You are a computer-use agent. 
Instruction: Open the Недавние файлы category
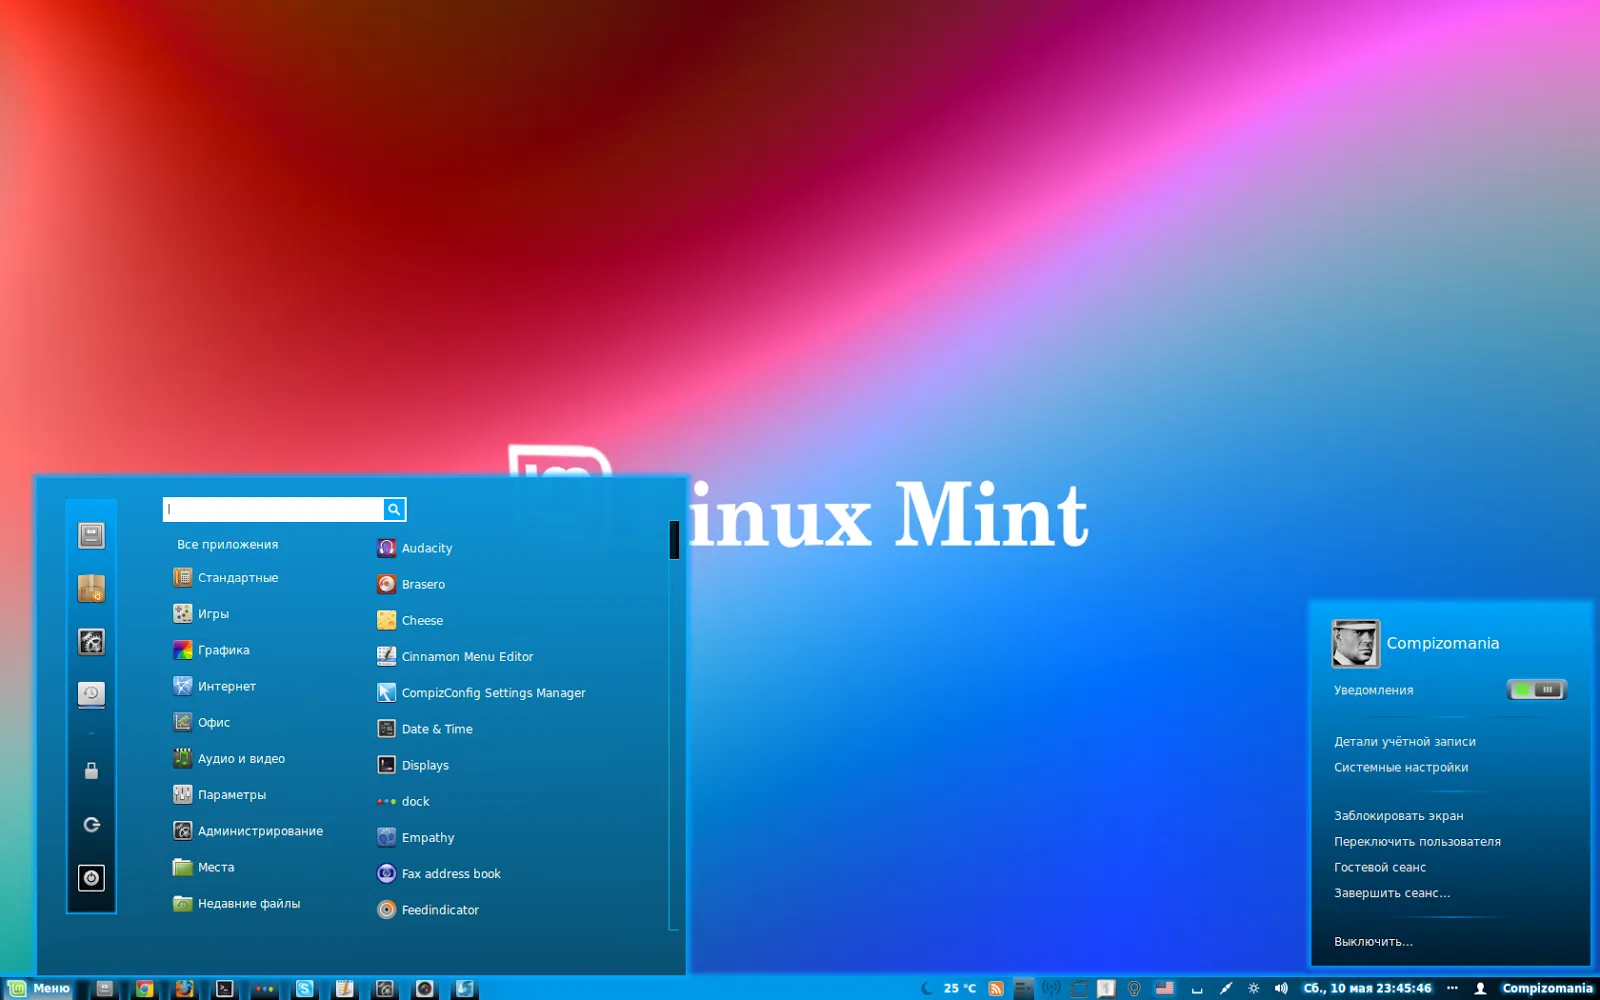(236, 903)
